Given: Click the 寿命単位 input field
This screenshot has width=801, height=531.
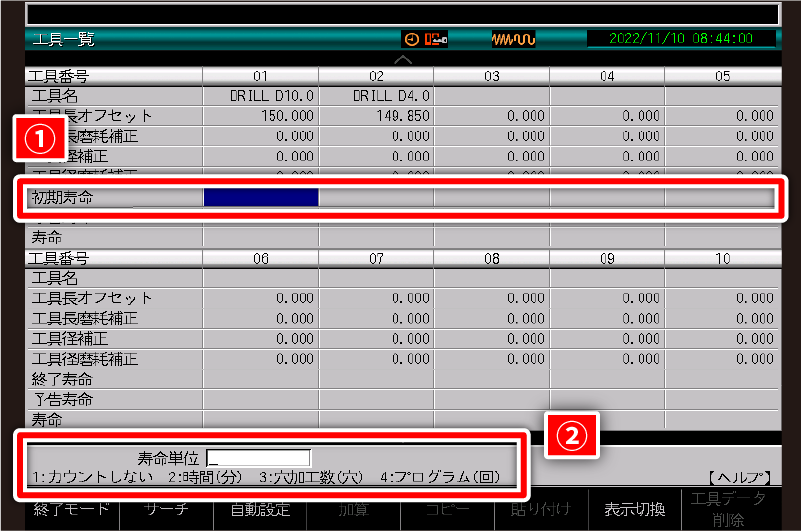Looking at the screenshot, I should tap(258, 458).
